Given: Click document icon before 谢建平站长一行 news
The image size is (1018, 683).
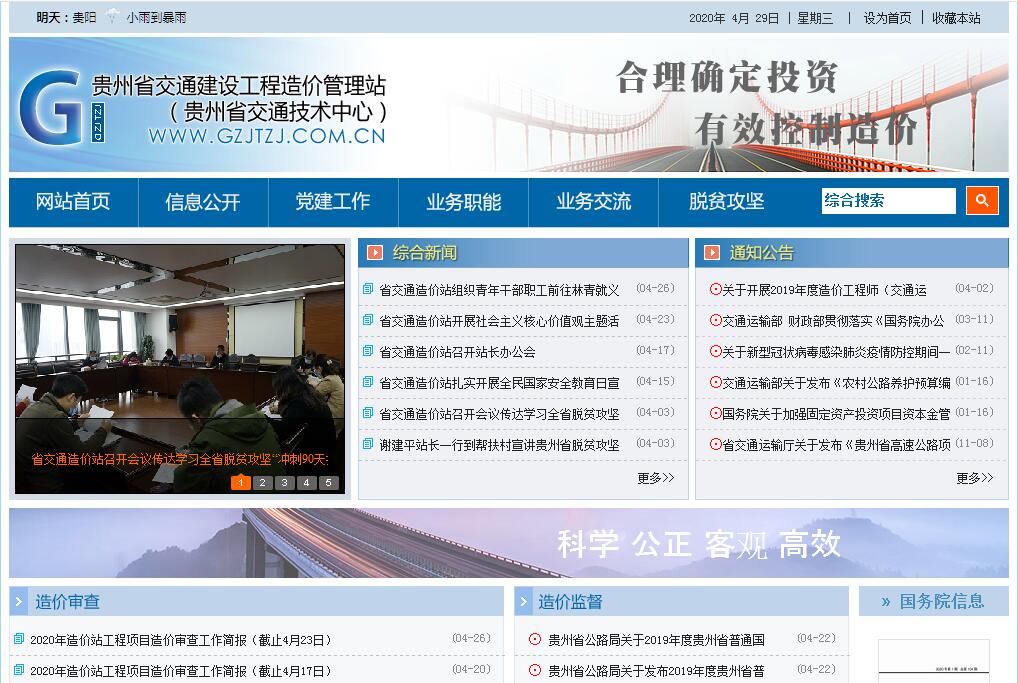Looking at the screenshot, I should coord(368,444).
